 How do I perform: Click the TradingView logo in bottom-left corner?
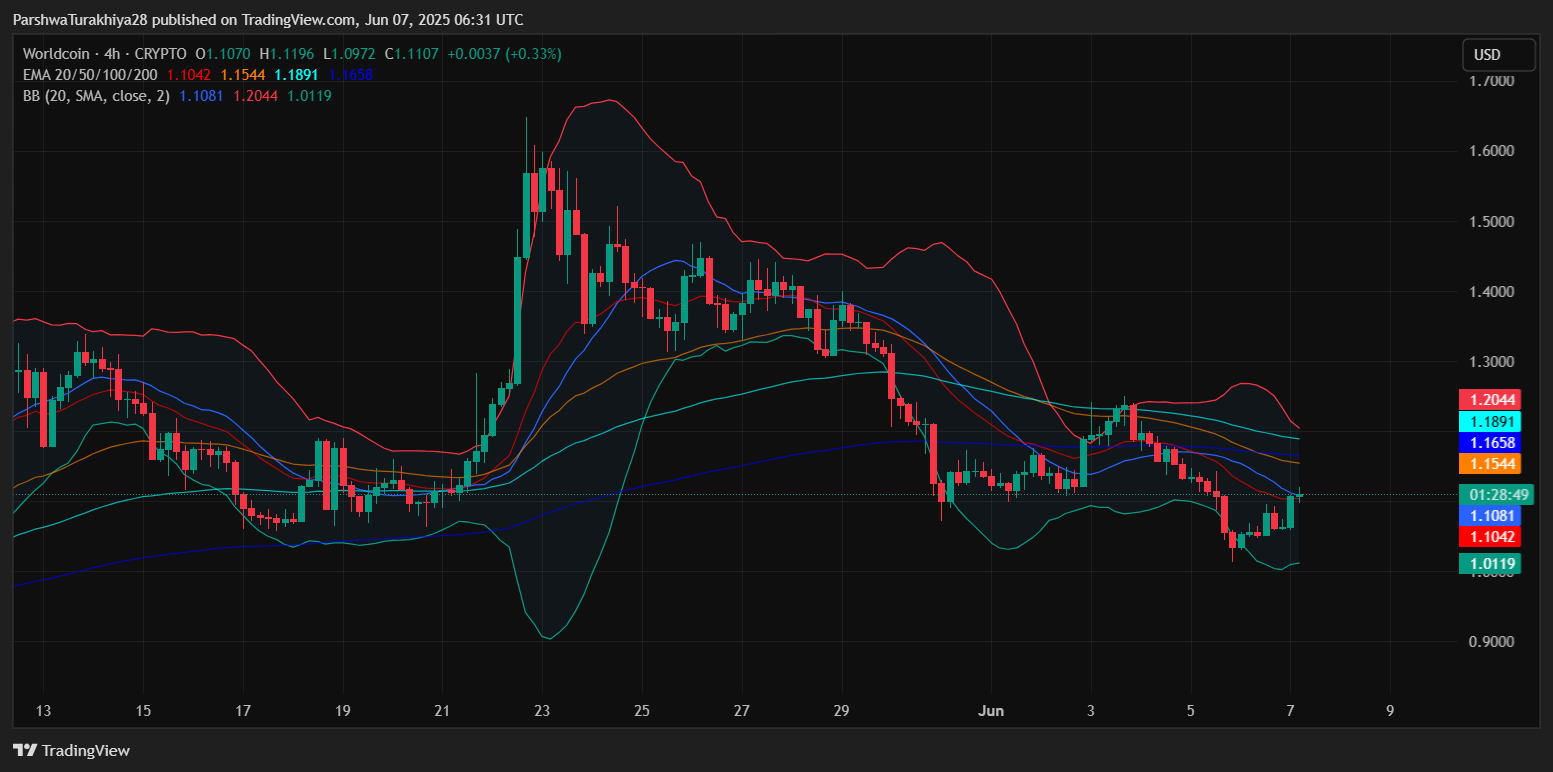pos(71,750)
